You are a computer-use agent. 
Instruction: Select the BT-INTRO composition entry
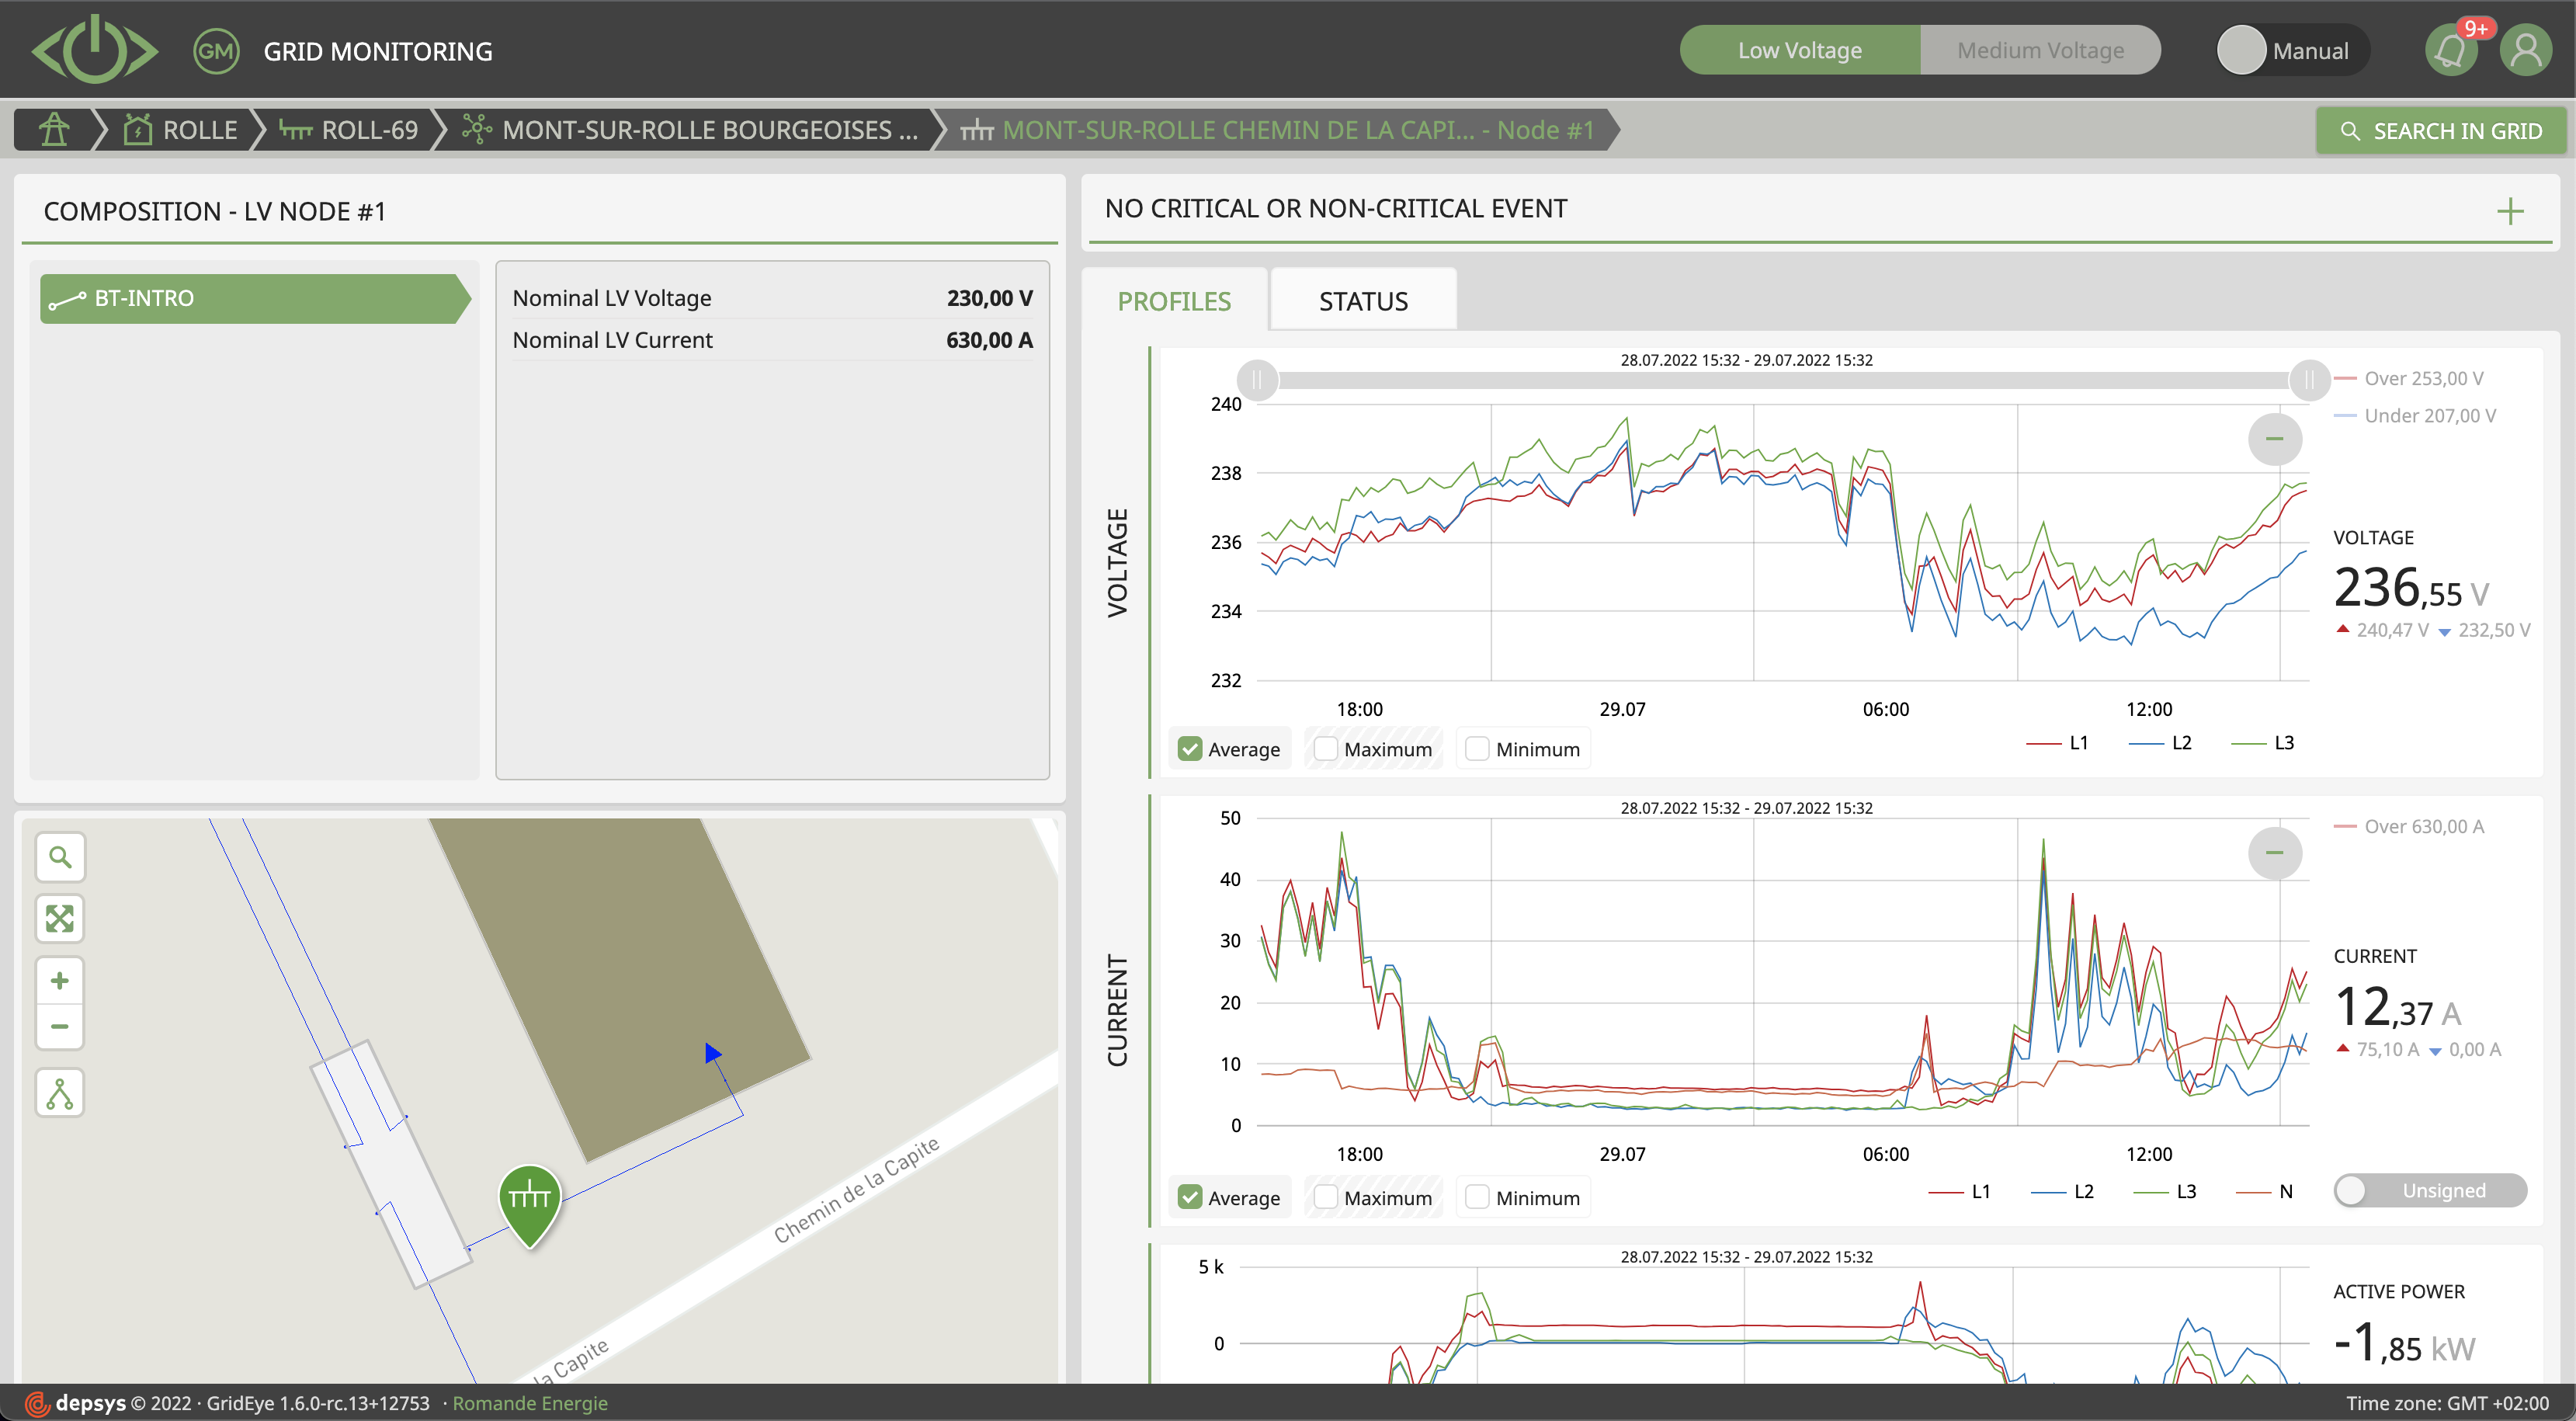pos(253,298)
